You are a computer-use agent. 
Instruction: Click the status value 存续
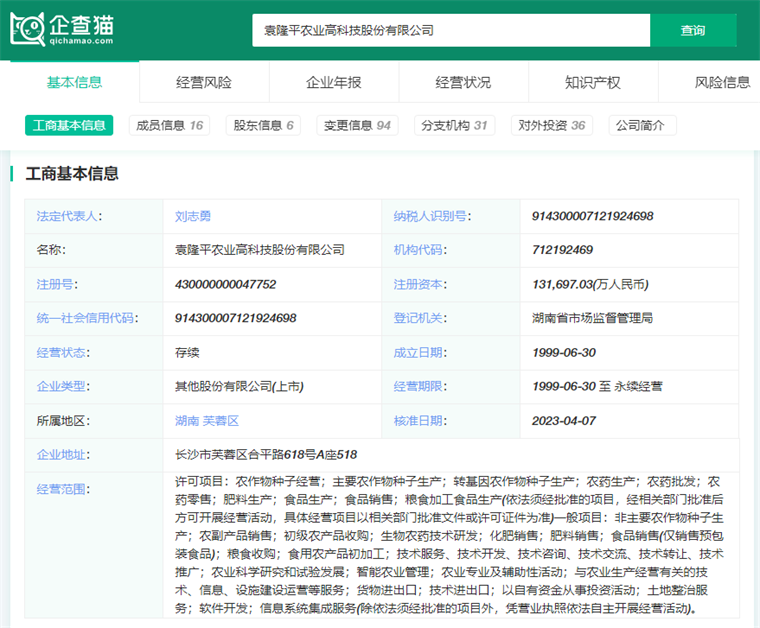pos(187,352)
